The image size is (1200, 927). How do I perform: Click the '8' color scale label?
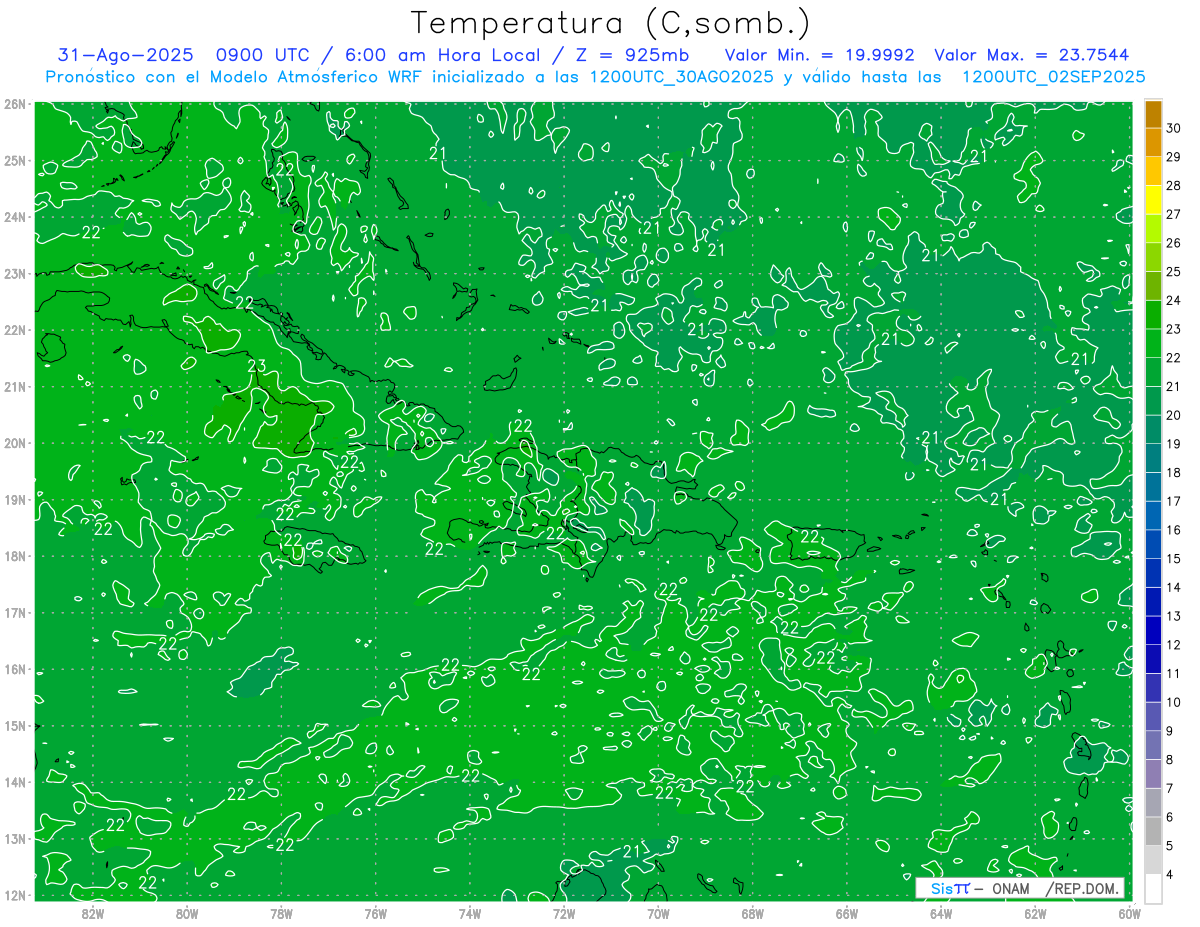coord(1171,760)
